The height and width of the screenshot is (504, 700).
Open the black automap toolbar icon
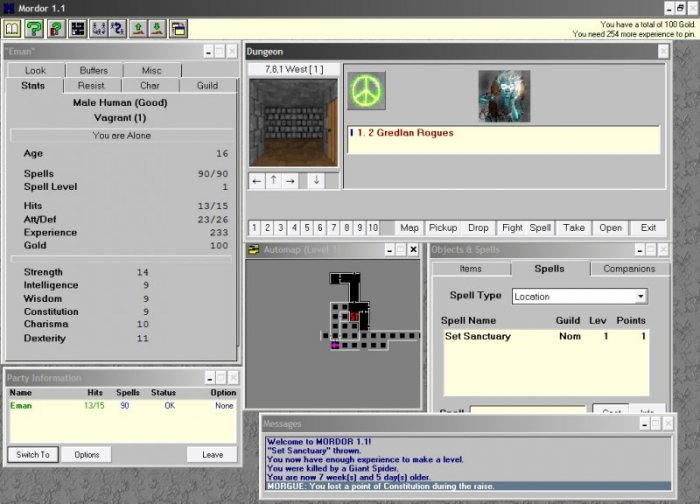pyautogui.click(x=78, y=29)
